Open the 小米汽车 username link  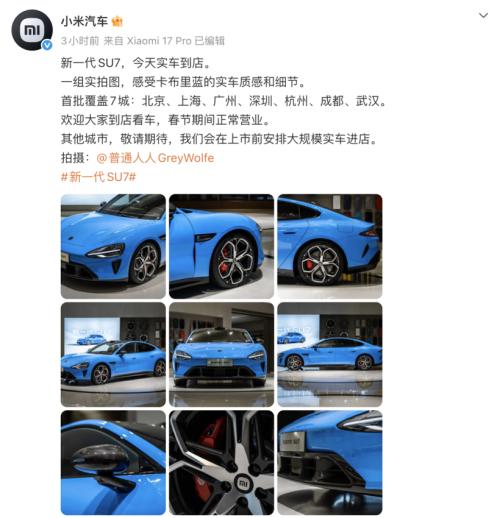tap(84, 22)
